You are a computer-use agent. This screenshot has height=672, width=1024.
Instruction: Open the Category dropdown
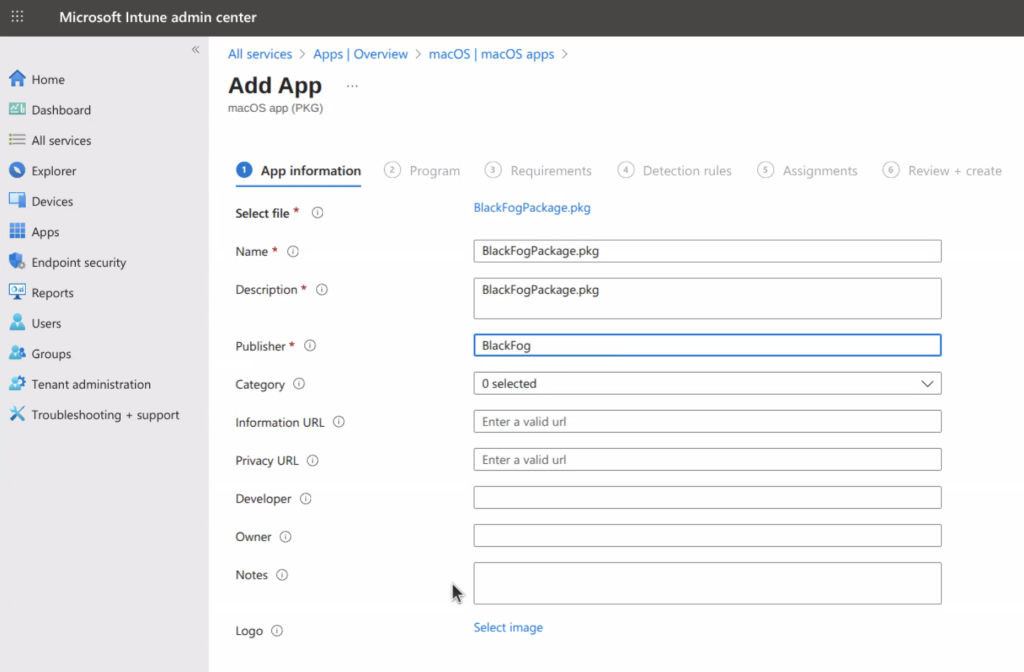tap(707, 383)
